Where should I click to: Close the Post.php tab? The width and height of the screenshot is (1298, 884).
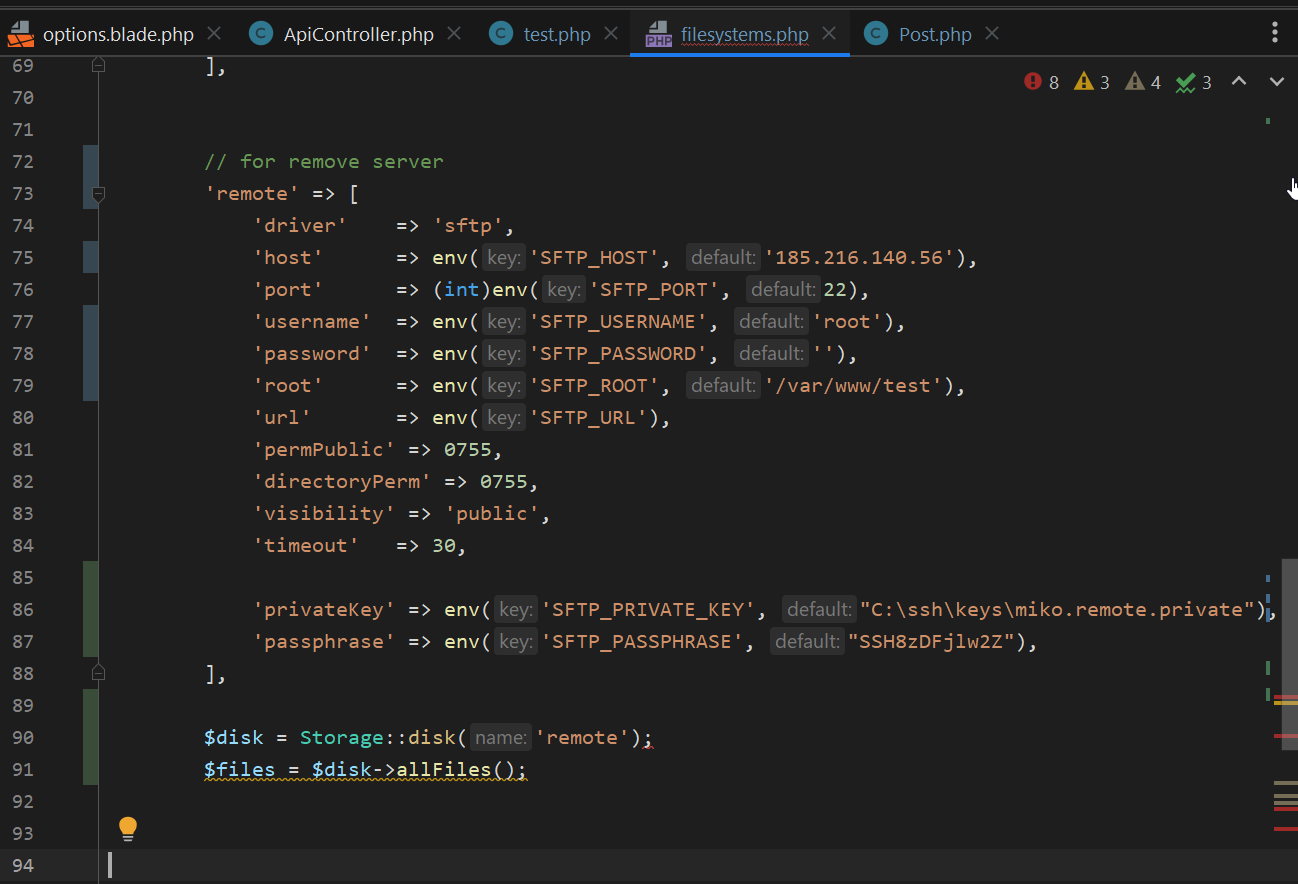[x=992, y=34]
